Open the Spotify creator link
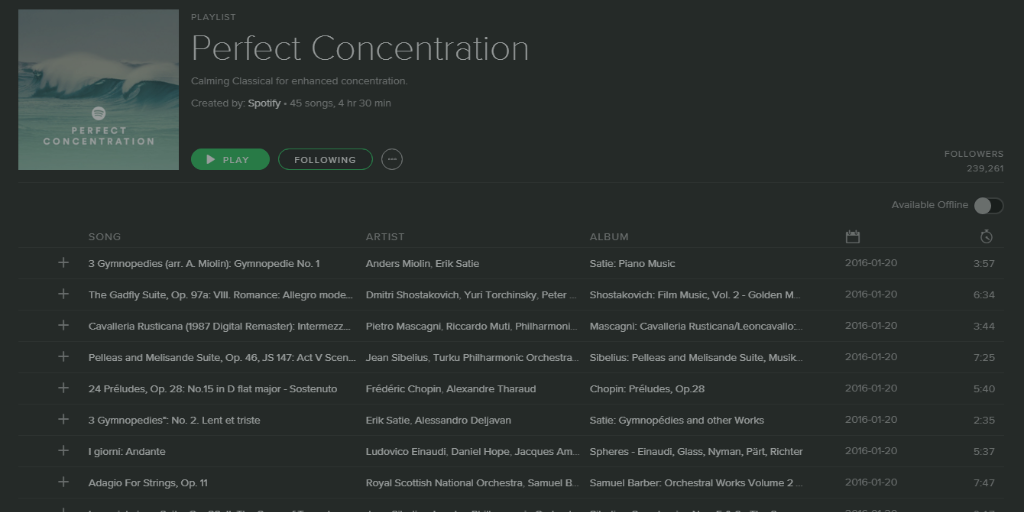The width and height of the screenshot is (1024, 512). [264, 103]
